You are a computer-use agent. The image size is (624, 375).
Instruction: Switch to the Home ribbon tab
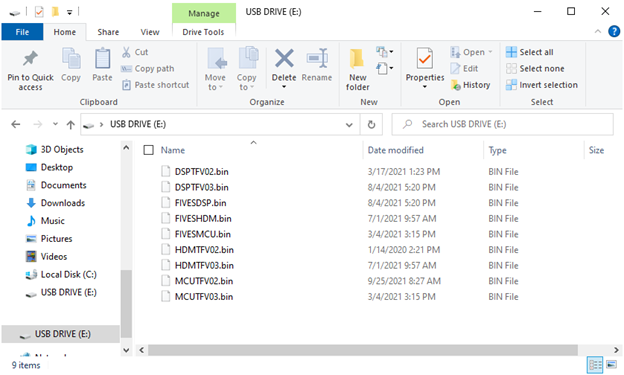tap(64, 32)
